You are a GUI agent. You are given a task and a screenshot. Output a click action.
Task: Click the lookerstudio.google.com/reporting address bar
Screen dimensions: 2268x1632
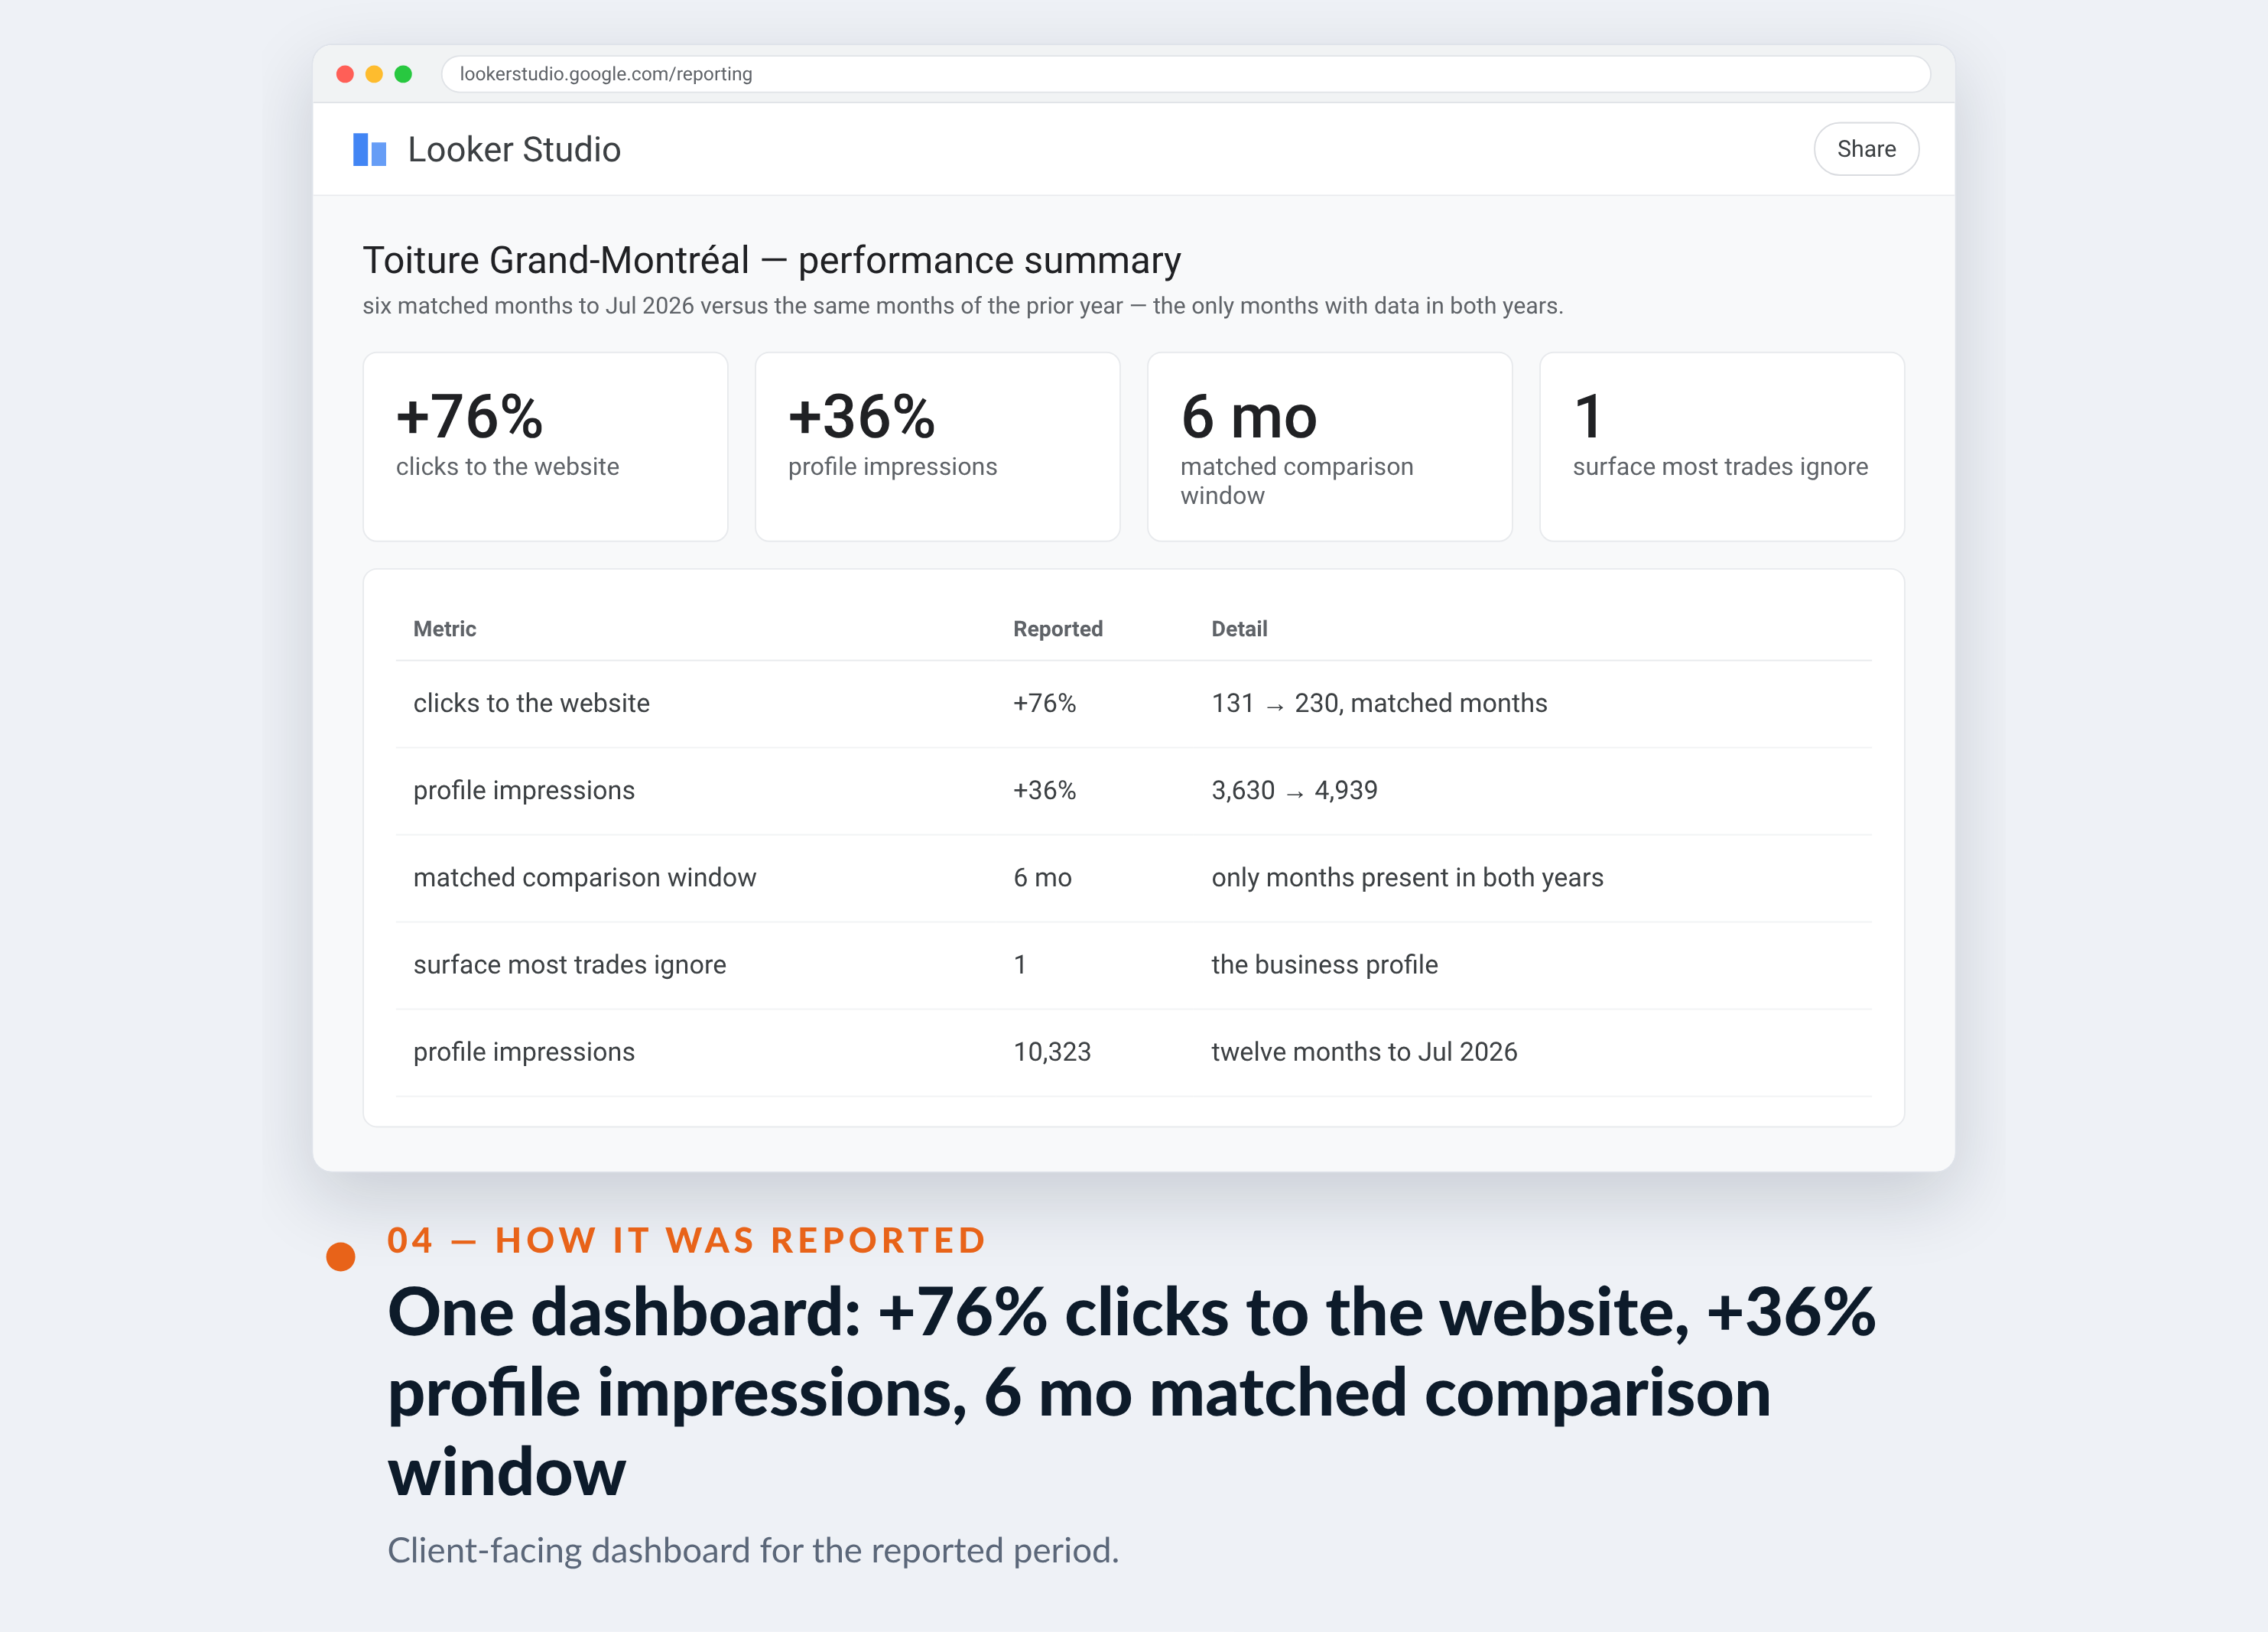click(x=1185, y=74)
